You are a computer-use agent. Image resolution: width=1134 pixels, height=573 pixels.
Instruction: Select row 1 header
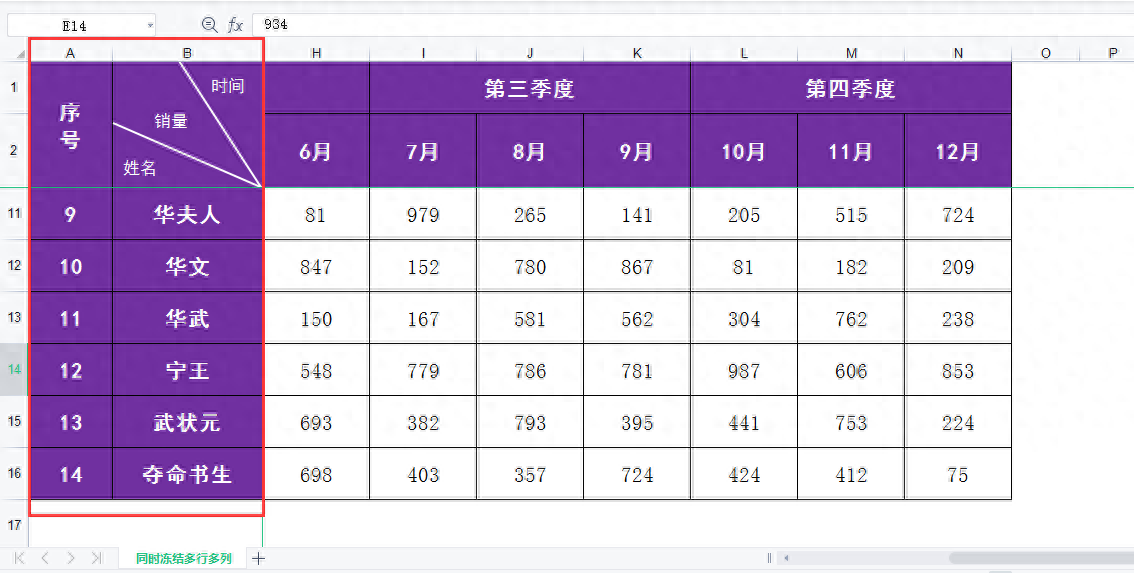(x=14, y=88)
